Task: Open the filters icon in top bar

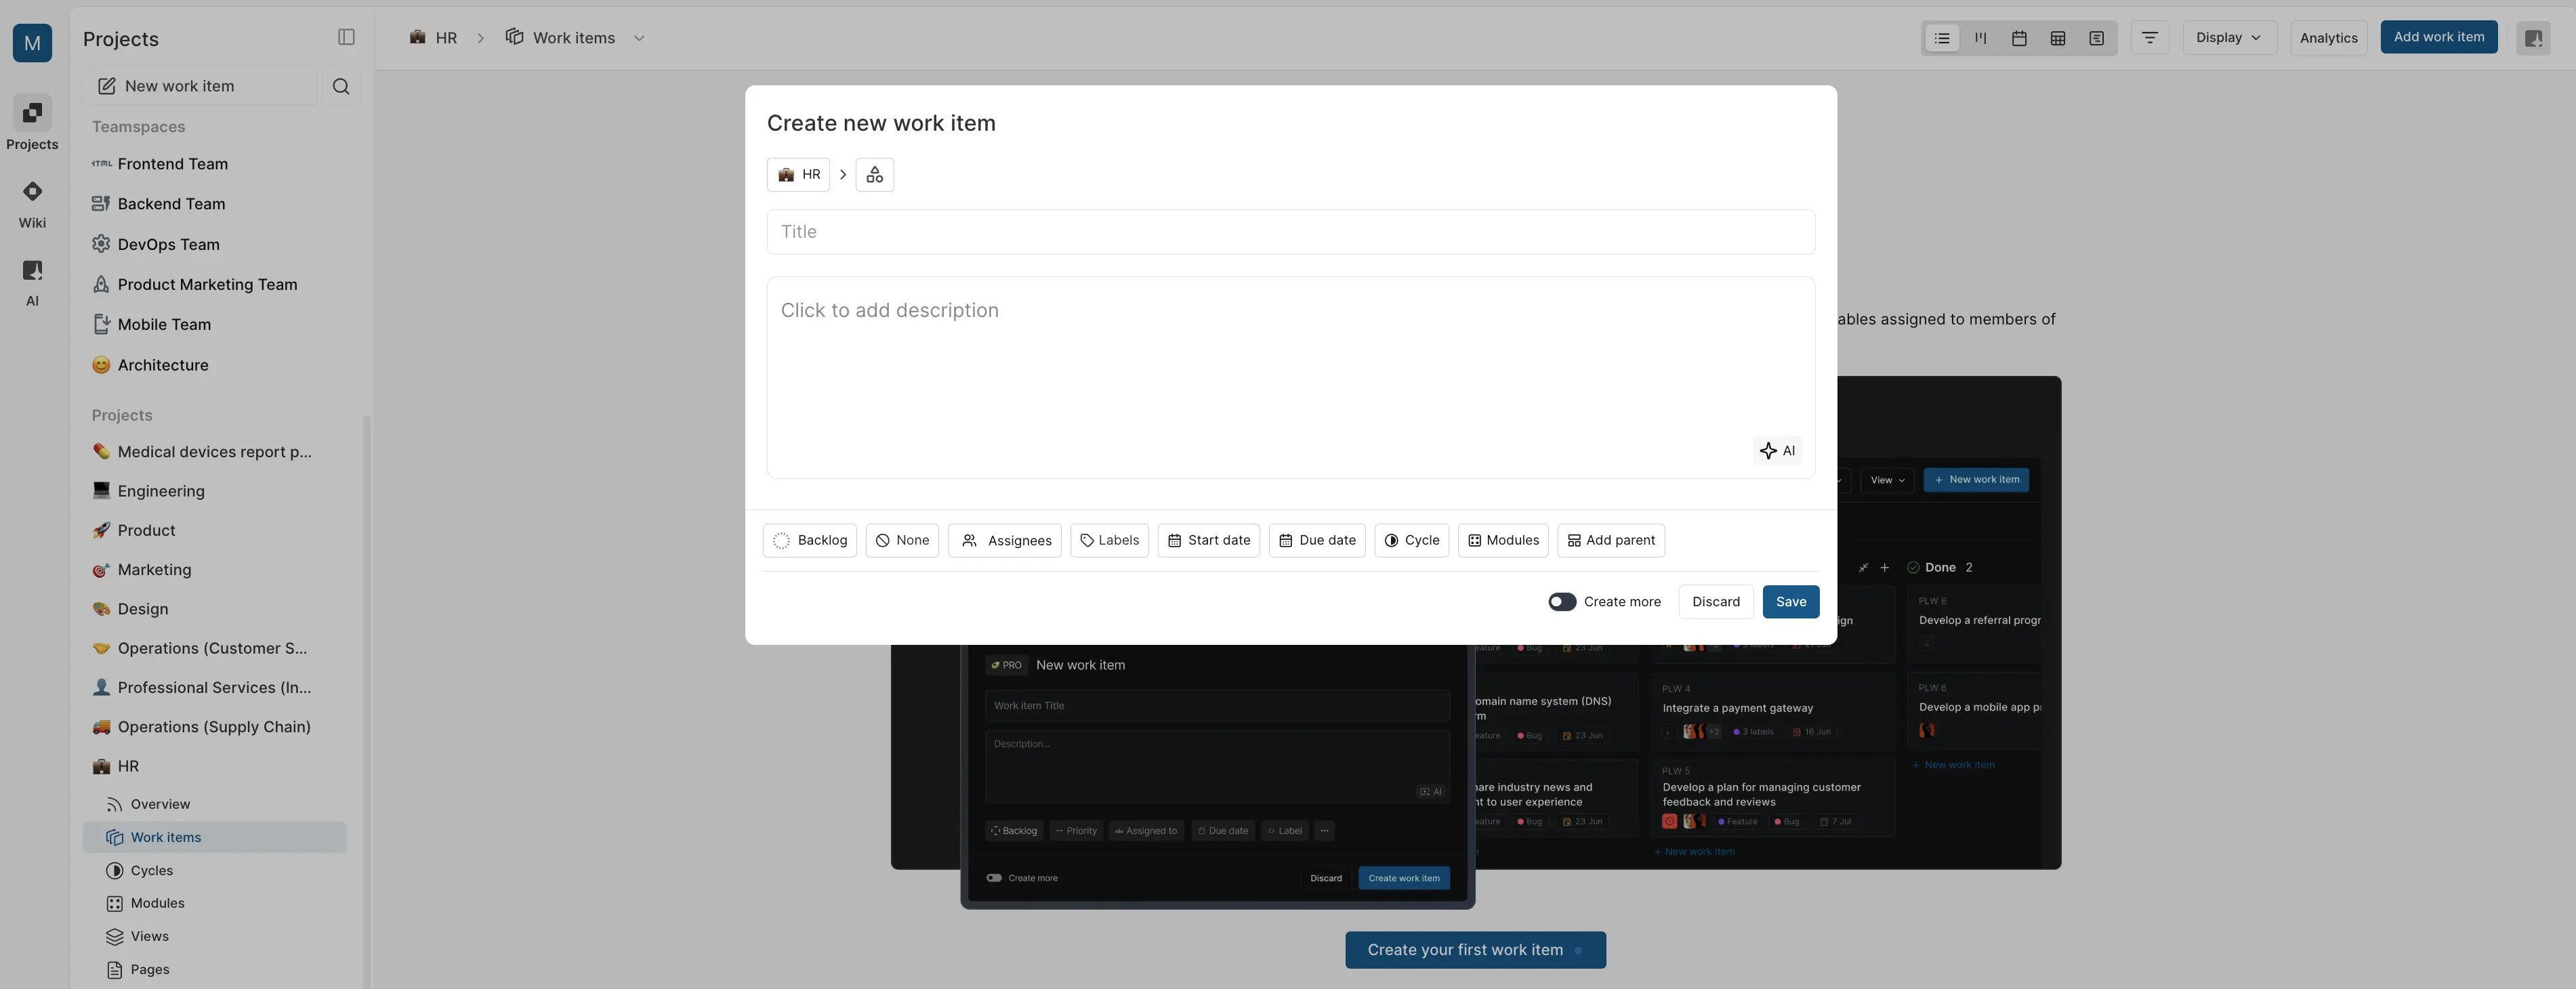Action: [2149, 38]
